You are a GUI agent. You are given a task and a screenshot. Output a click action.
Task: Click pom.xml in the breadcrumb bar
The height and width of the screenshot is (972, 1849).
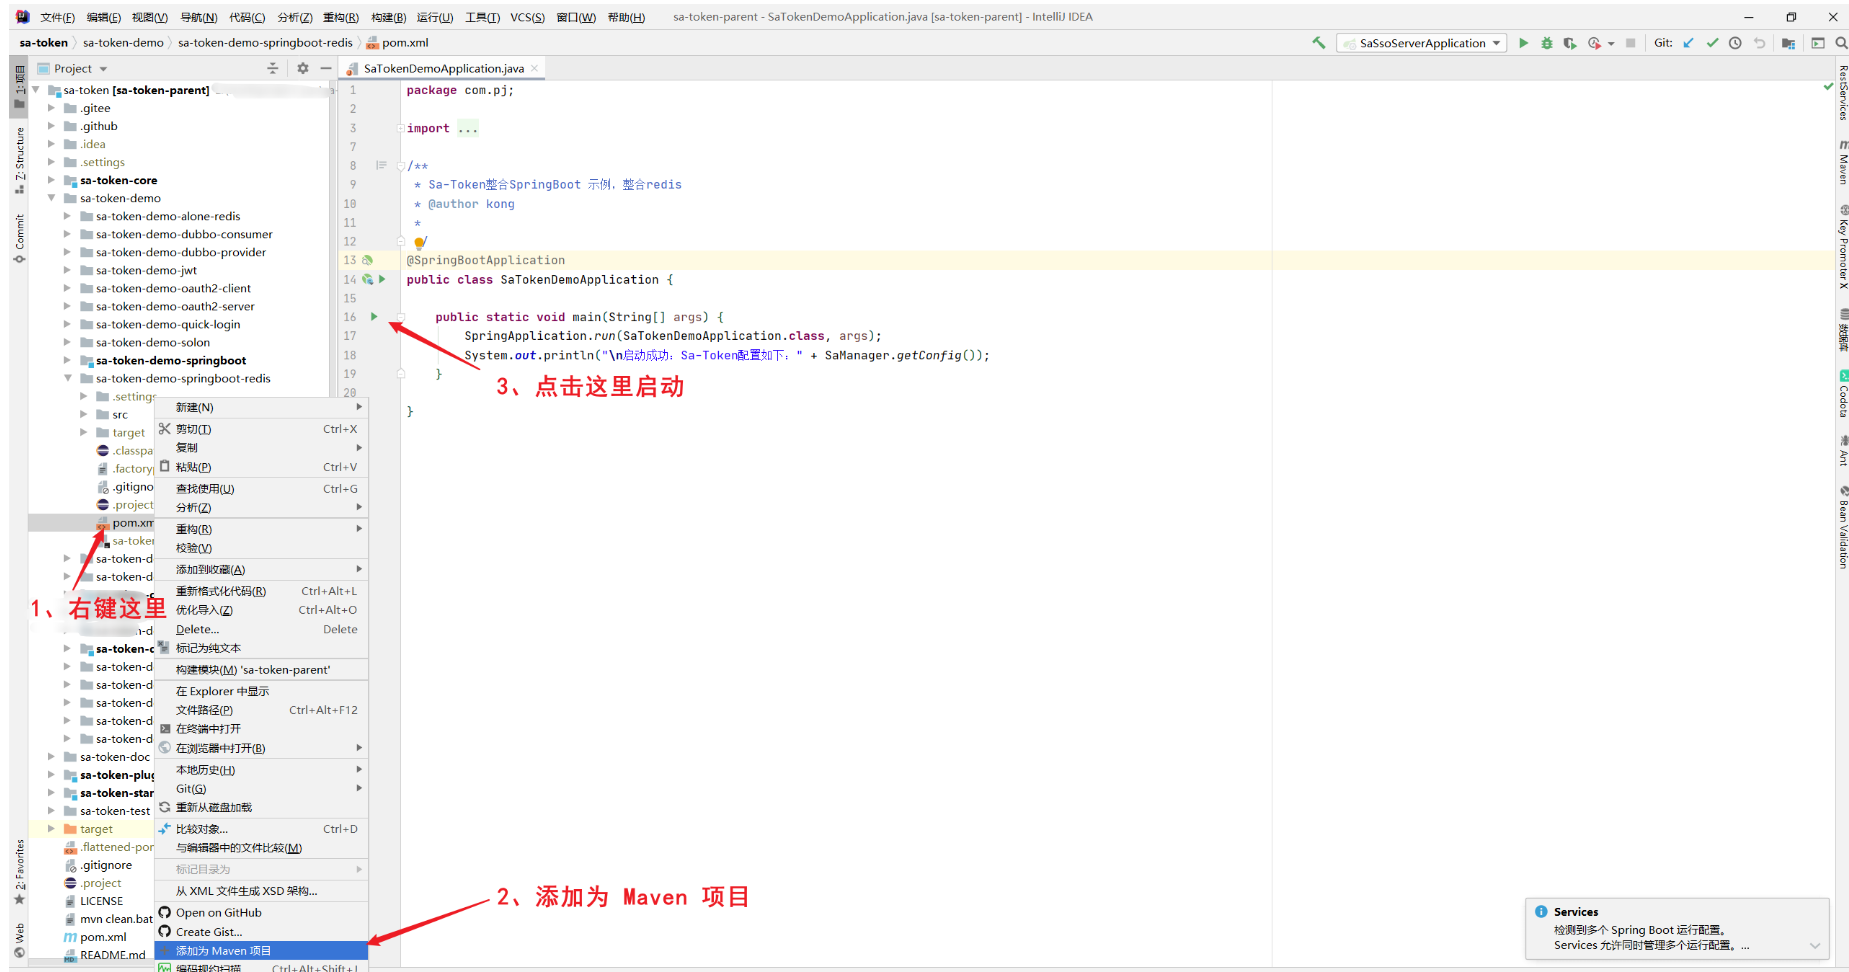[397, 43]
